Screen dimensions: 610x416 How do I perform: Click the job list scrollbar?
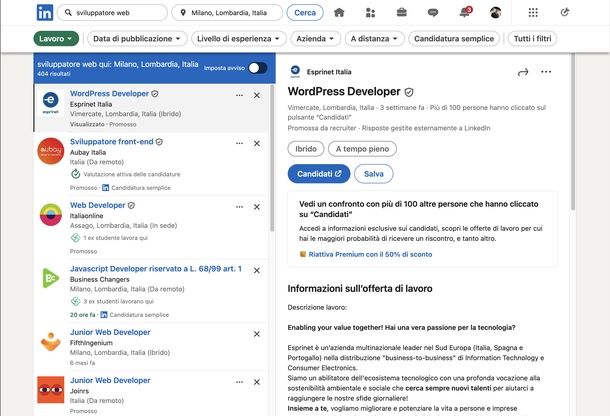point(272,158)
